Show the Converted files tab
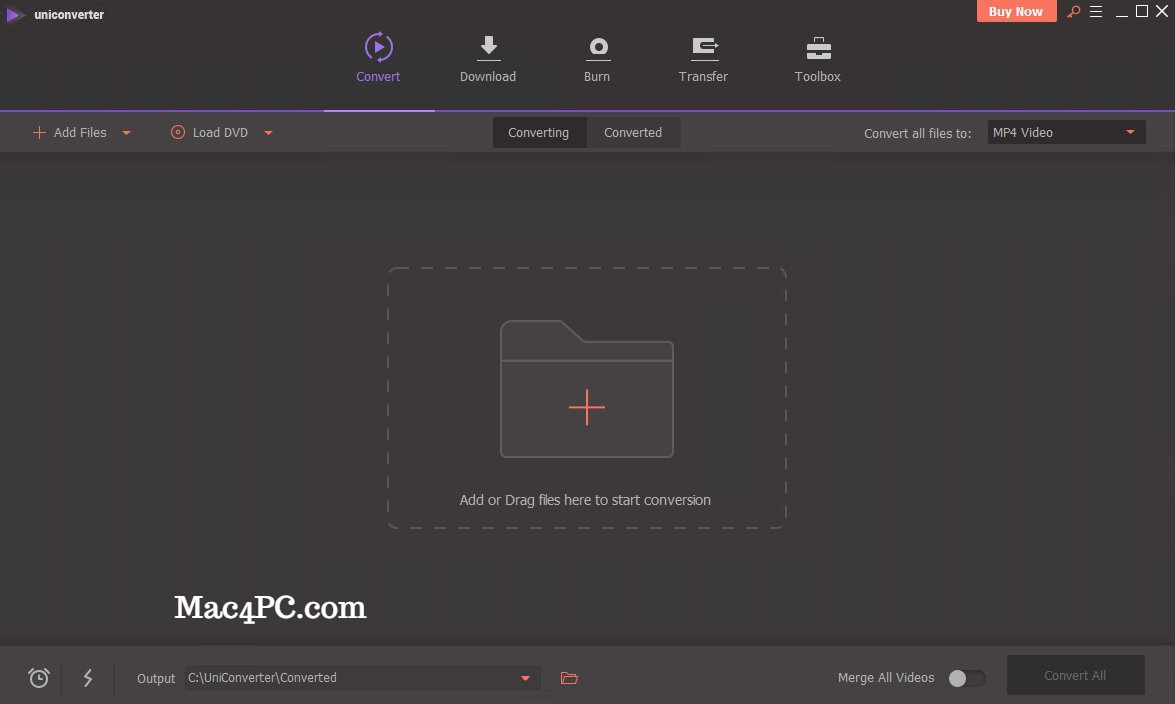Image resolution: width=1175 pixels, height=704 pixels. (633, 133)
